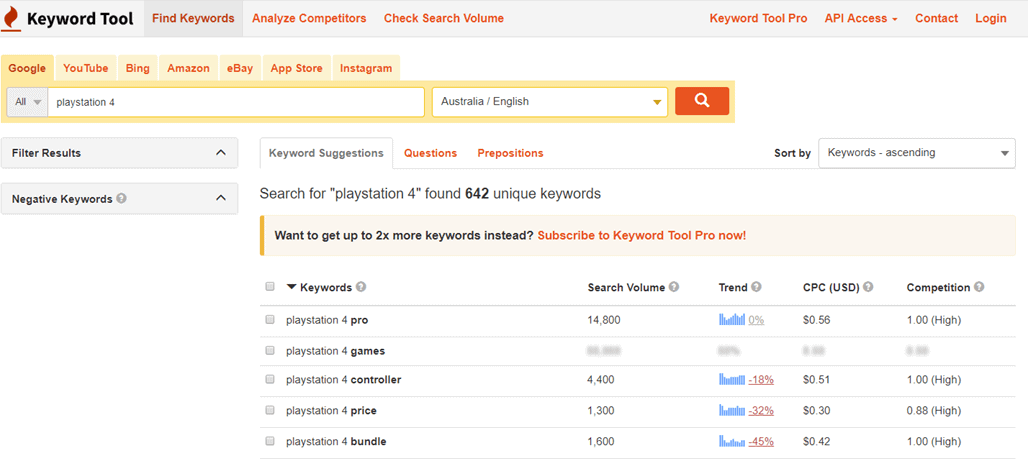Image resolution: width=1028 pixels, height=461 pixels.
Task: Switch to the eBay tab
Action: tap(240, 68)
